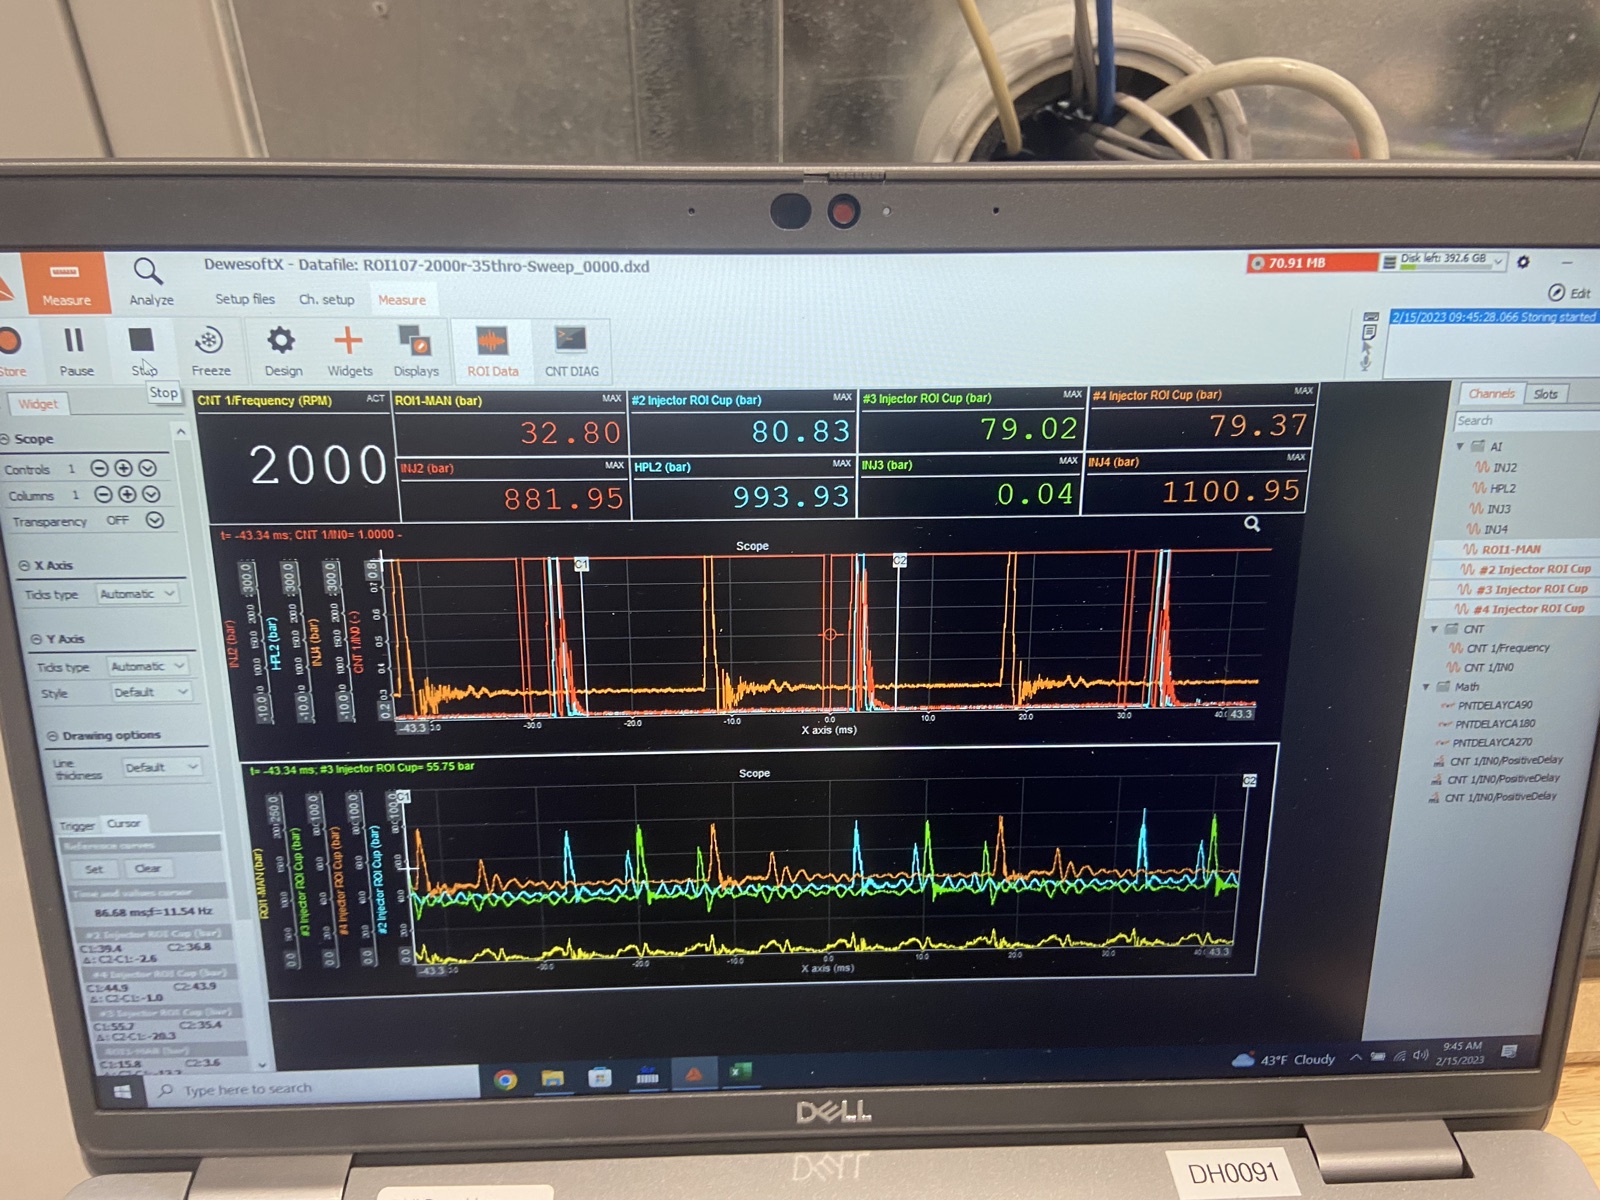Click the magnifier icon above the scope

tap(1252, 524)
